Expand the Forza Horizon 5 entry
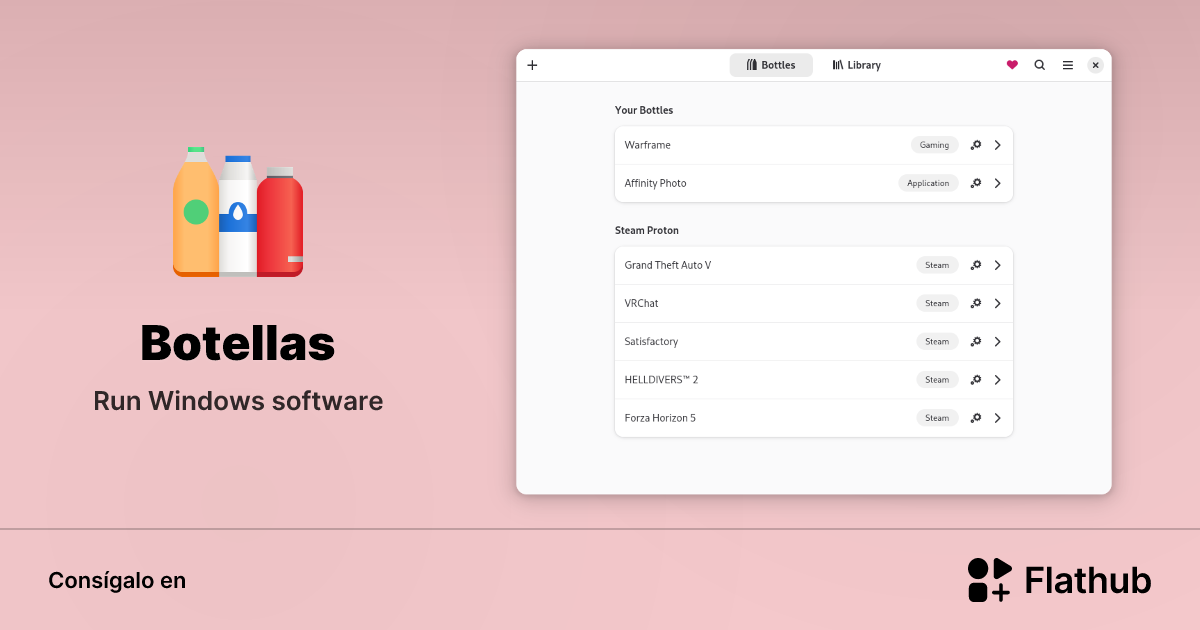The width and height of the screenshot is (1200, 630). [998, 418]
